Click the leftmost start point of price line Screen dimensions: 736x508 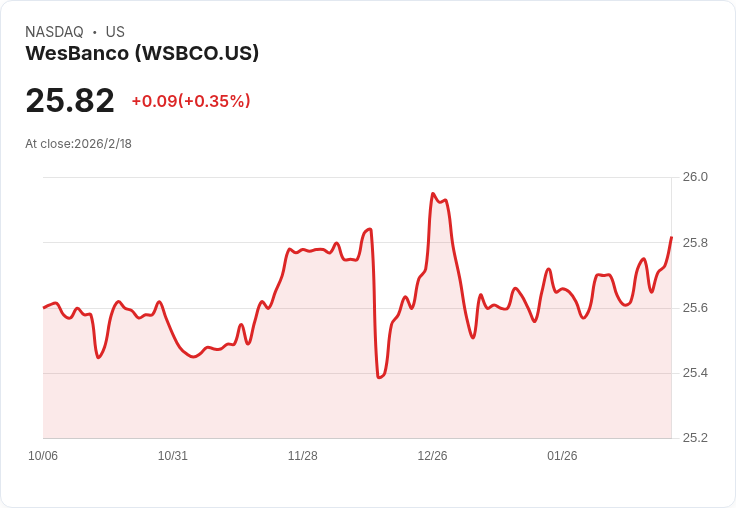pyautogui.click(x=44, y=308)
